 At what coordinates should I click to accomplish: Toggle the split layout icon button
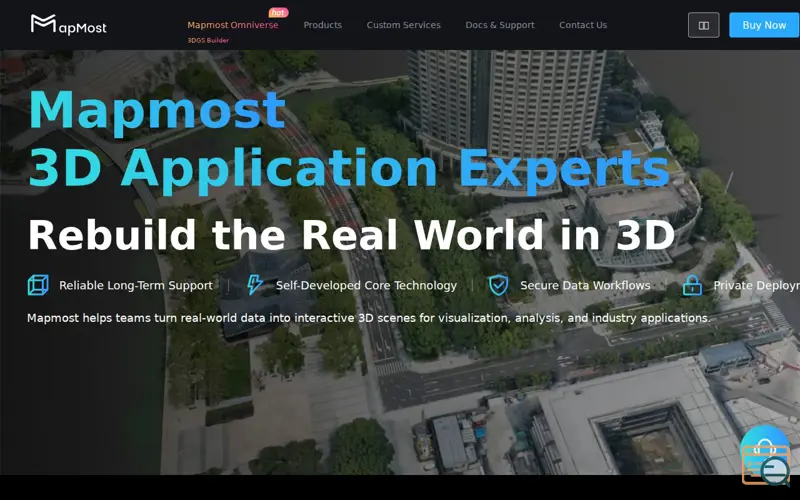tap(704, 25)
